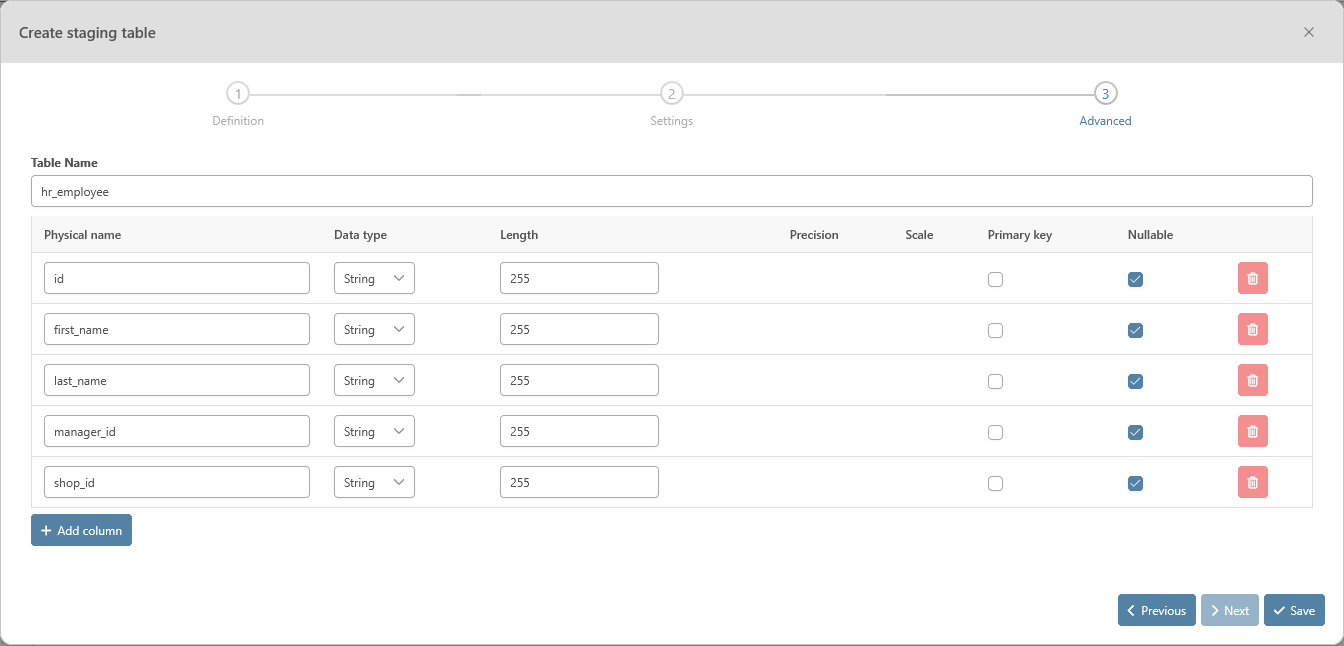
Task: Enable primary key for shop_id
Action: pyautogui.click(x=995, y=484)
